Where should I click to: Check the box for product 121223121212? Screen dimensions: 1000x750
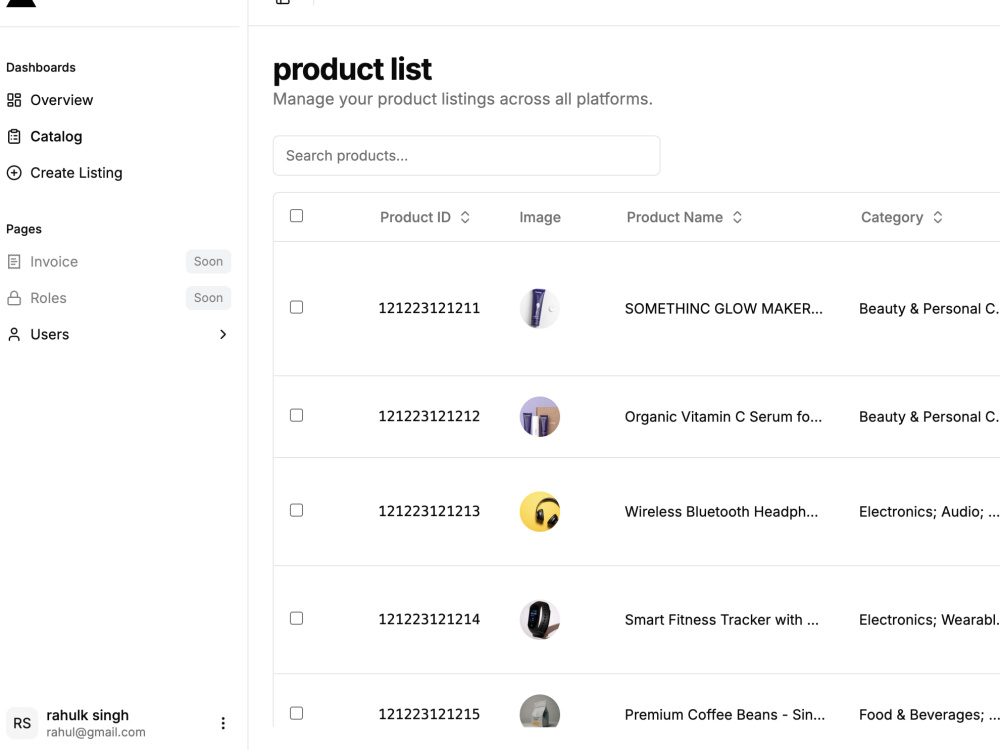click(x=297, y=415)
